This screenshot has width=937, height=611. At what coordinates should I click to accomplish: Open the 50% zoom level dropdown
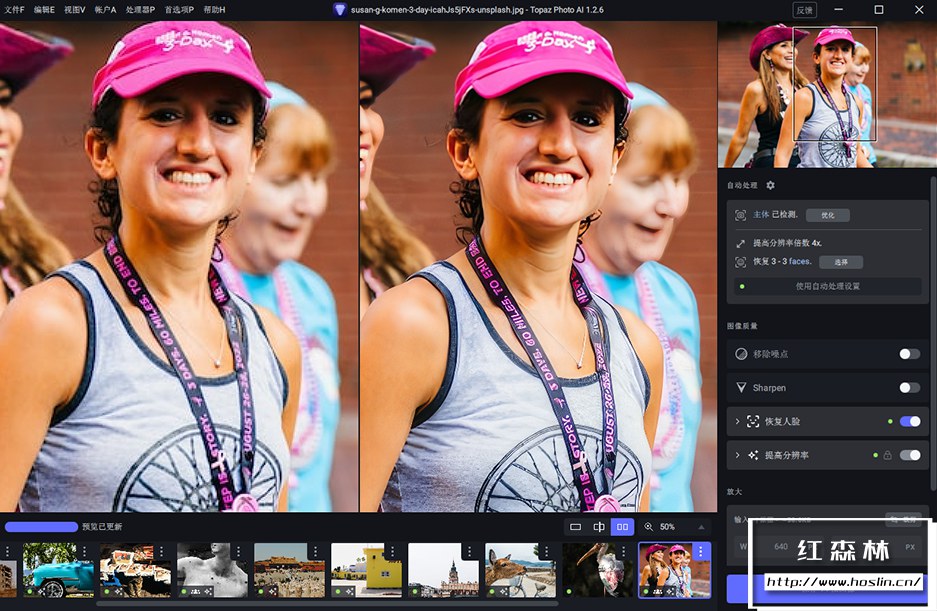coord(701,527)
